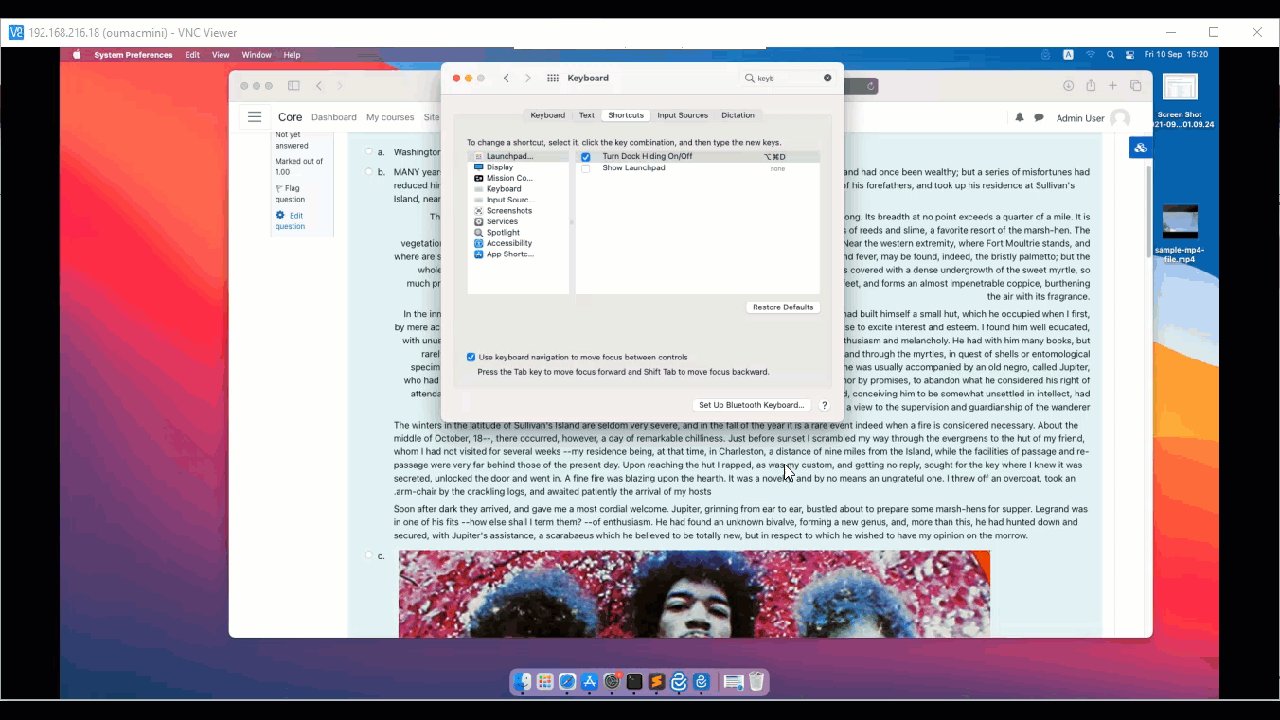Open the View menu in menu bar

coord(221,55)
